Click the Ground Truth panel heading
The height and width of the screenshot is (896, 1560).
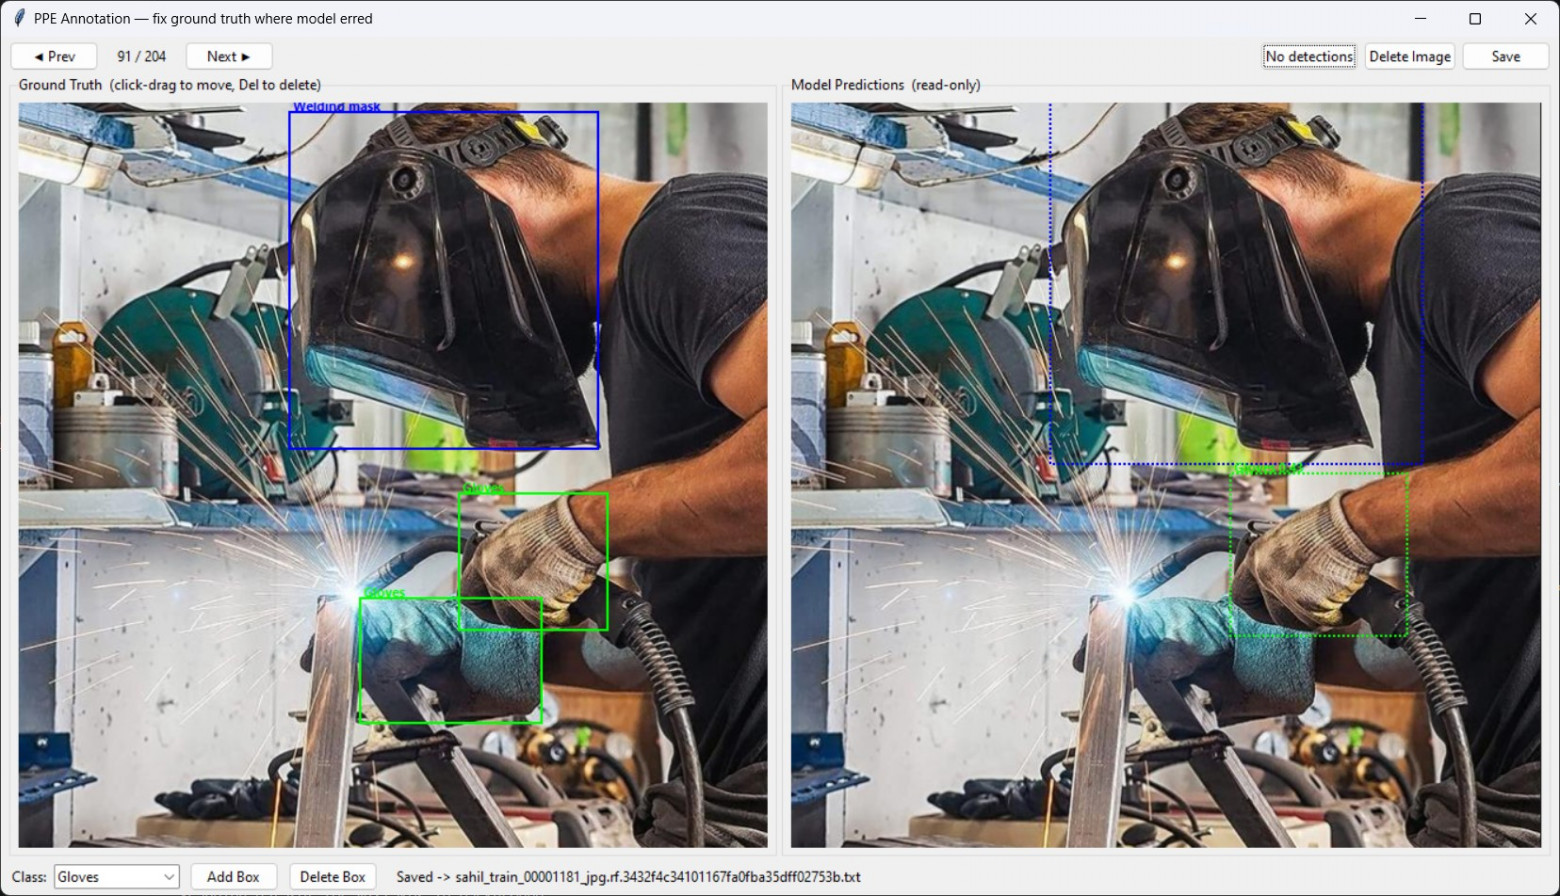click(170, 85)
